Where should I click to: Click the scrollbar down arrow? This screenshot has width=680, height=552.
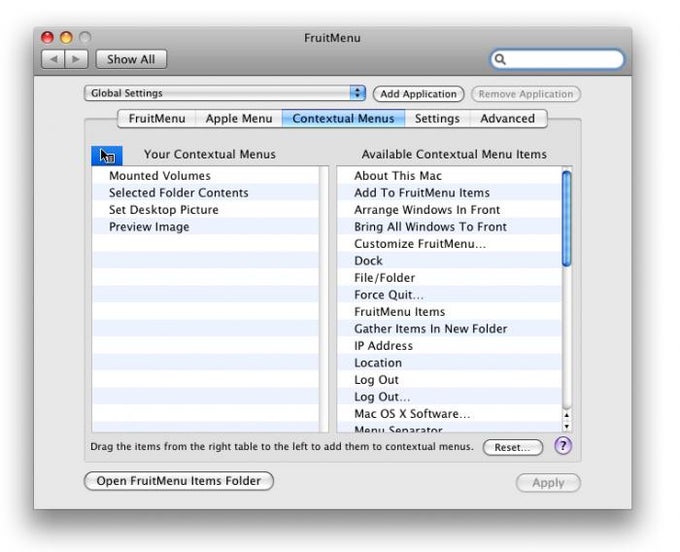[x=566, y=426]
